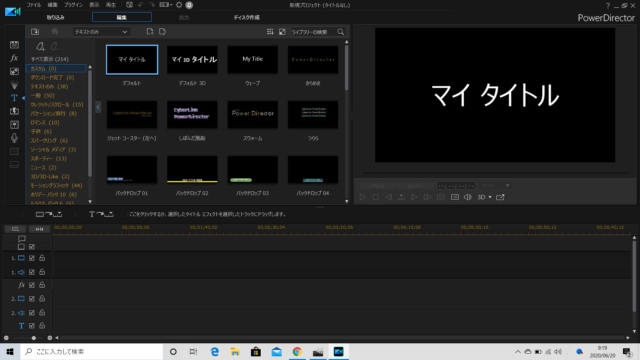Click the import media folder icon

pyautogui.click(x=35, y=31)
